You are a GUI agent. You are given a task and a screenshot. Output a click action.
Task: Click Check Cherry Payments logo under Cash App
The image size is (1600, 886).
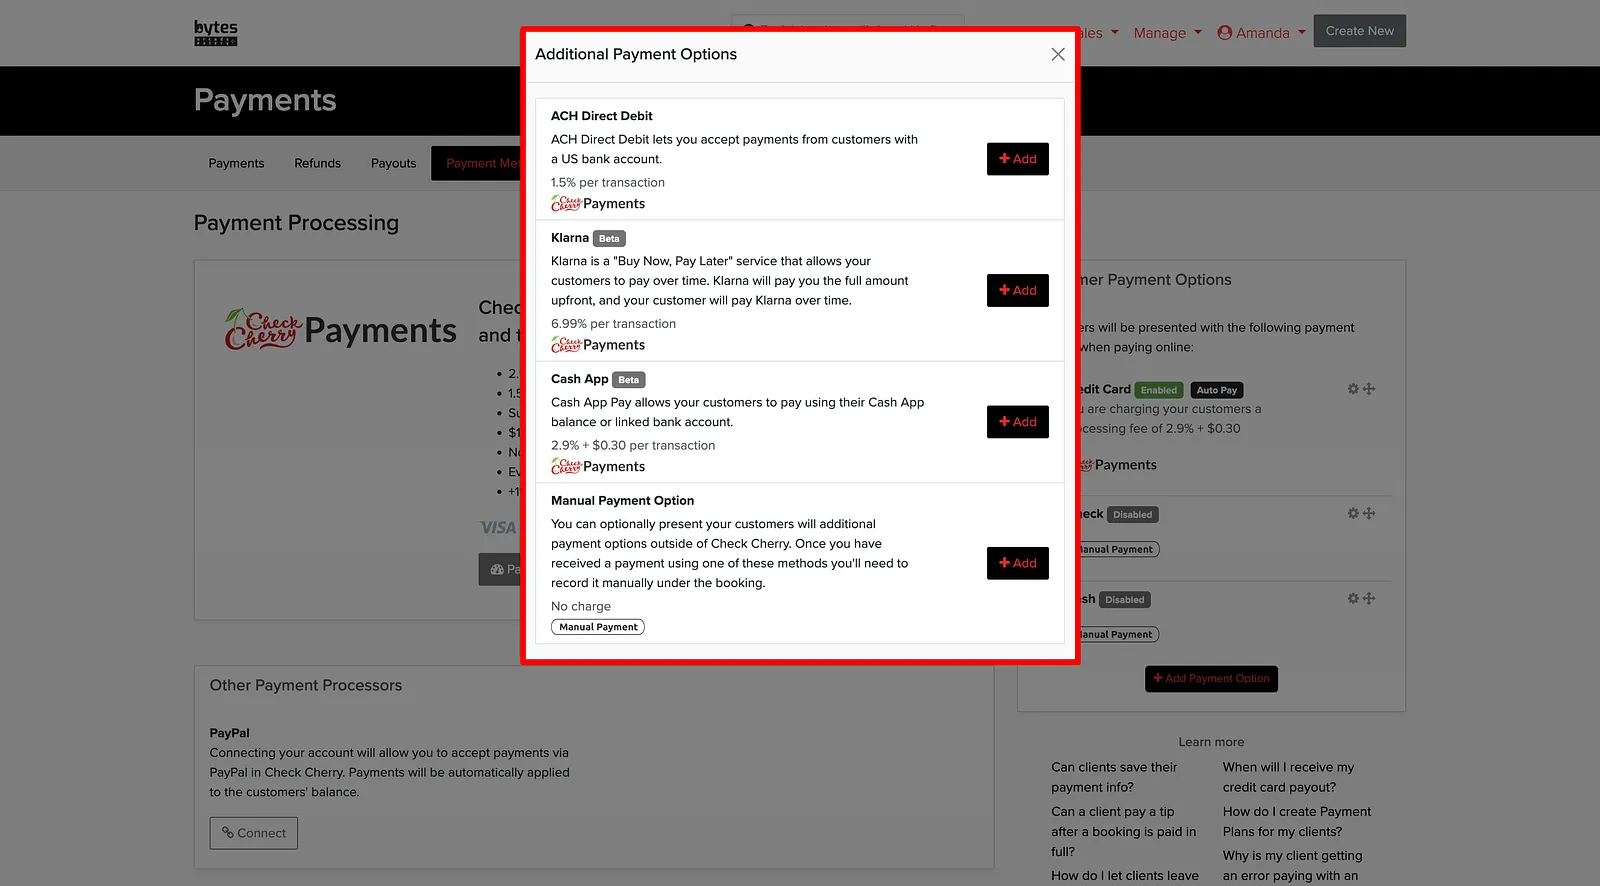click(x=598, y=466)
